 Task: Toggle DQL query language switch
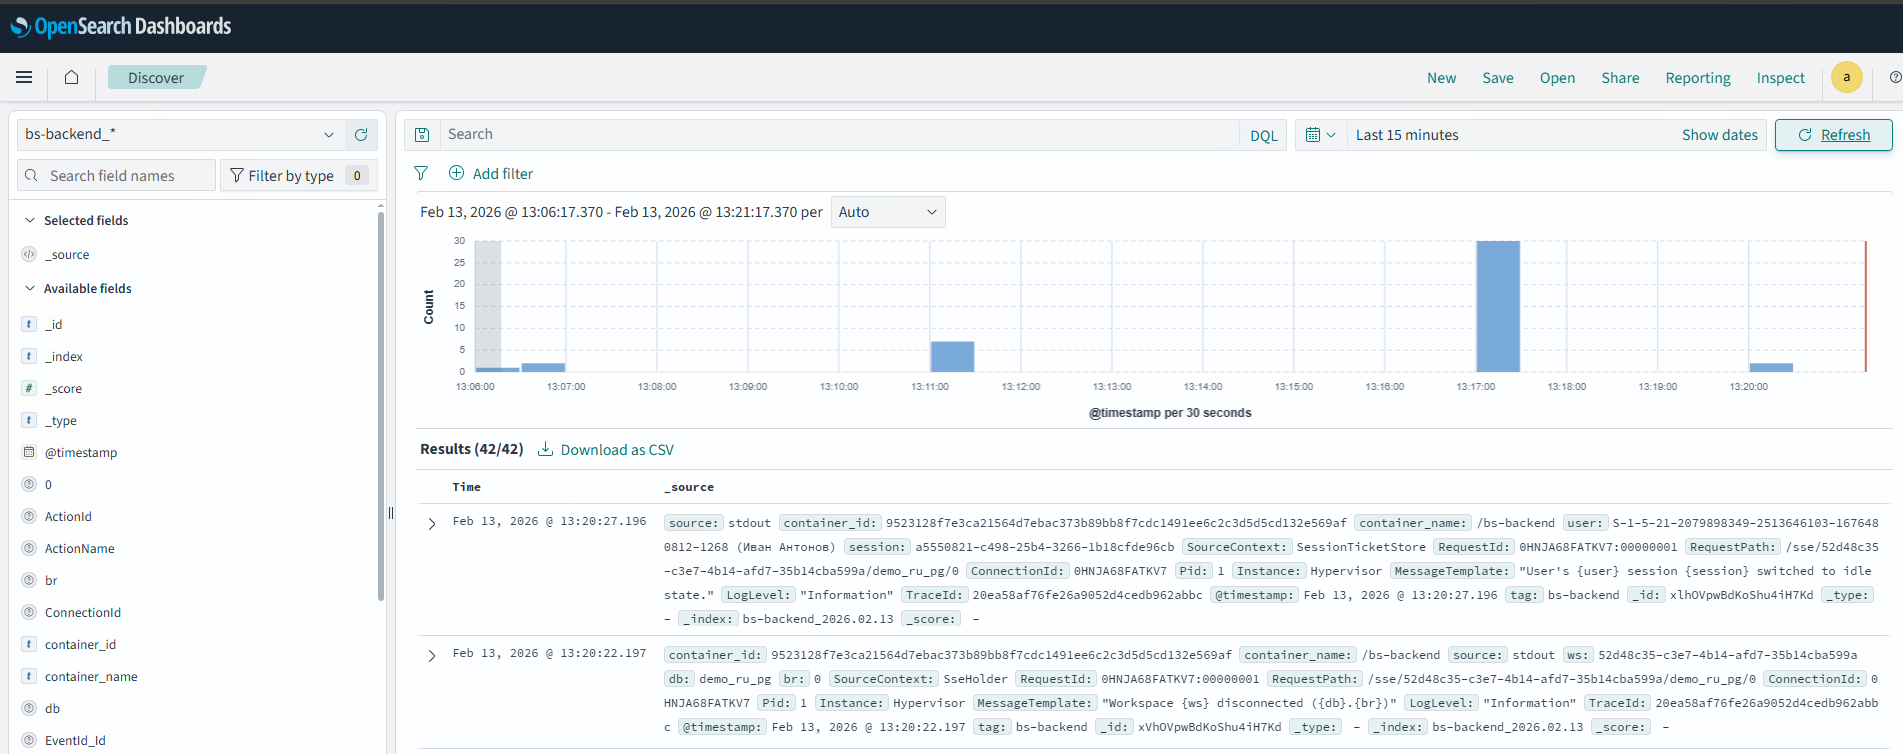tap(1263, 136)
